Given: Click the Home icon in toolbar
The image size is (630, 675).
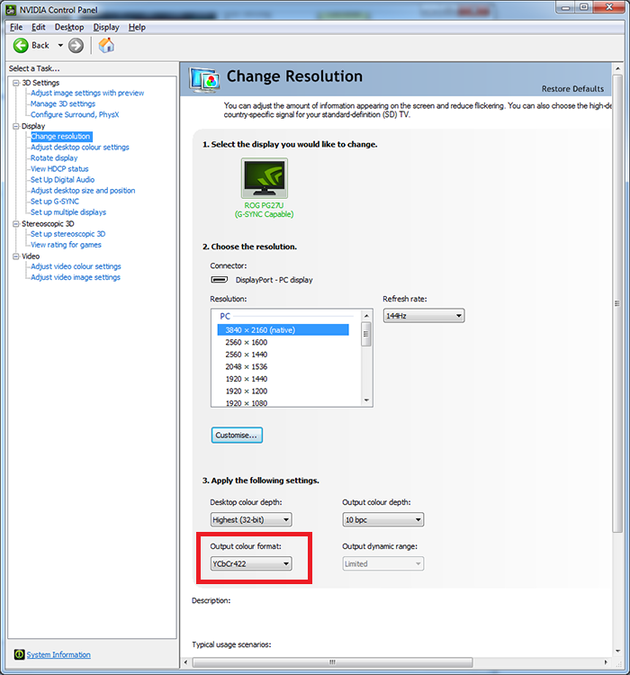Looking at the screenshot, I should click(106, 45).
